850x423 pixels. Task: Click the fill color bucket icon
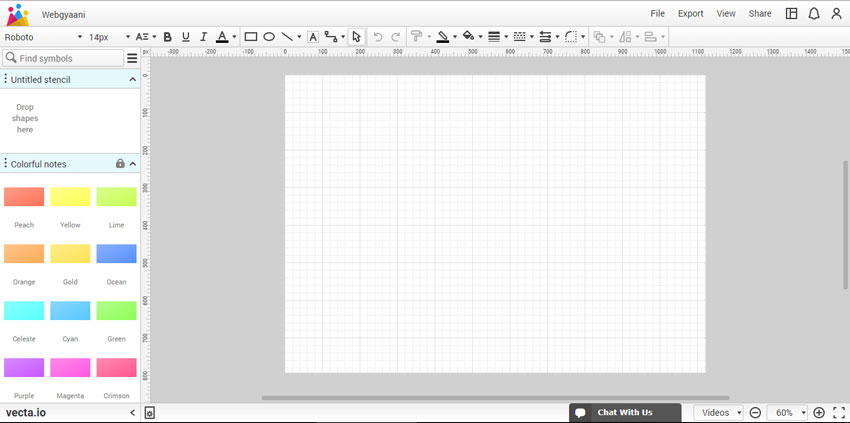click(x=467, y=37)
